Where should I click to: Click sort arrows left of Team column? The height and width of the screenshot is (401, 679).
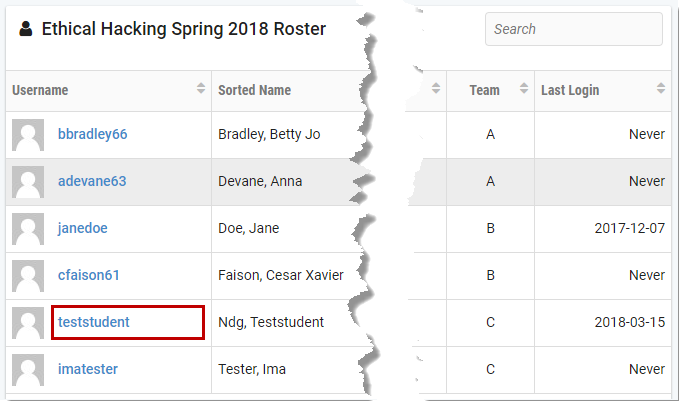click(x=436, y=88)
